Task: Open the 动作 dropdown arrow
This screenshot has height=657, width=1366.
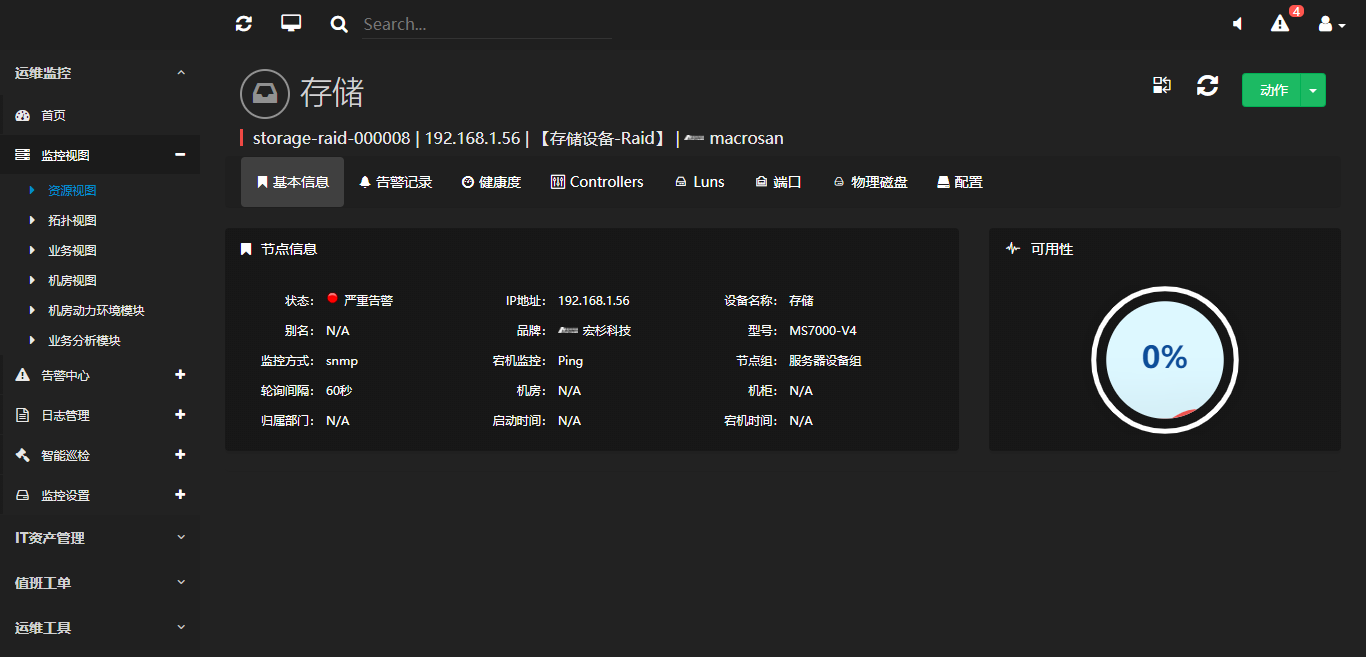Action: click(1313, 90)
